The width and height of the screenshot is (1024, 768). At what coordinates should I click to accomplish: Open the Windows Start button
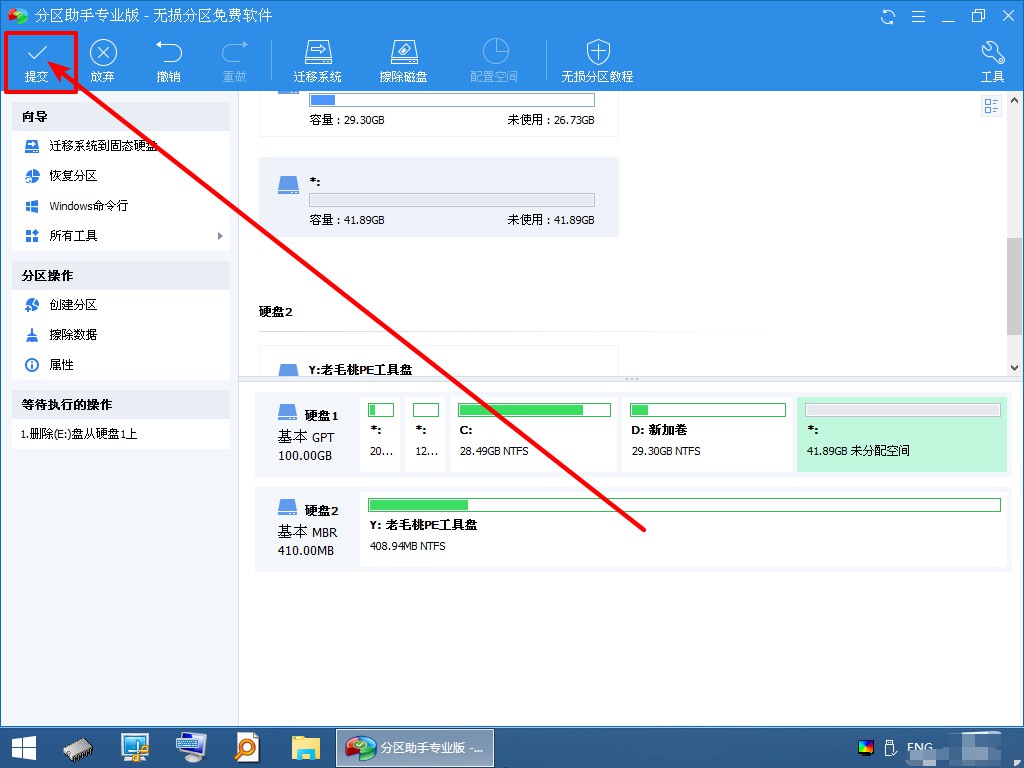pyautogui.click(x=24, y=748)
